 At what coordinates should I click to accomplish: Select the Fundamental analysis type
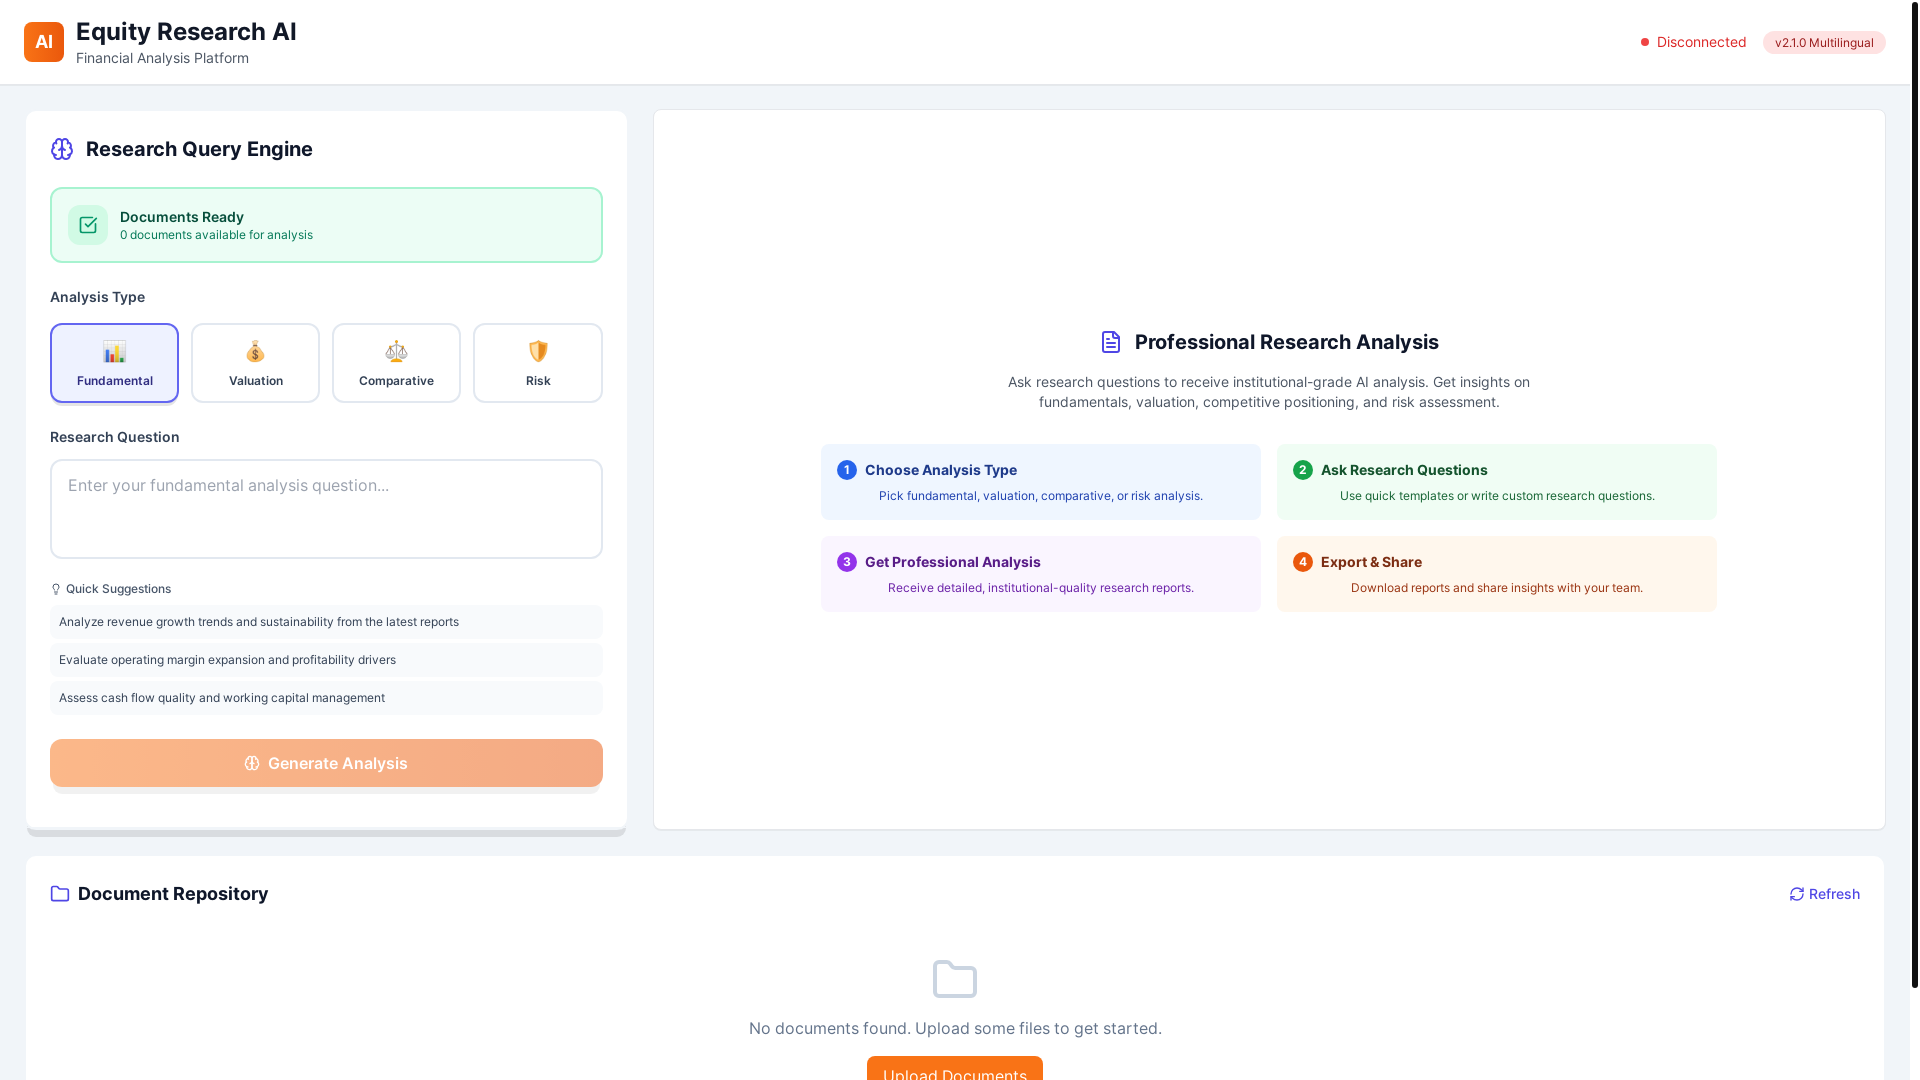pyautogui.click(x=114, y=363)
